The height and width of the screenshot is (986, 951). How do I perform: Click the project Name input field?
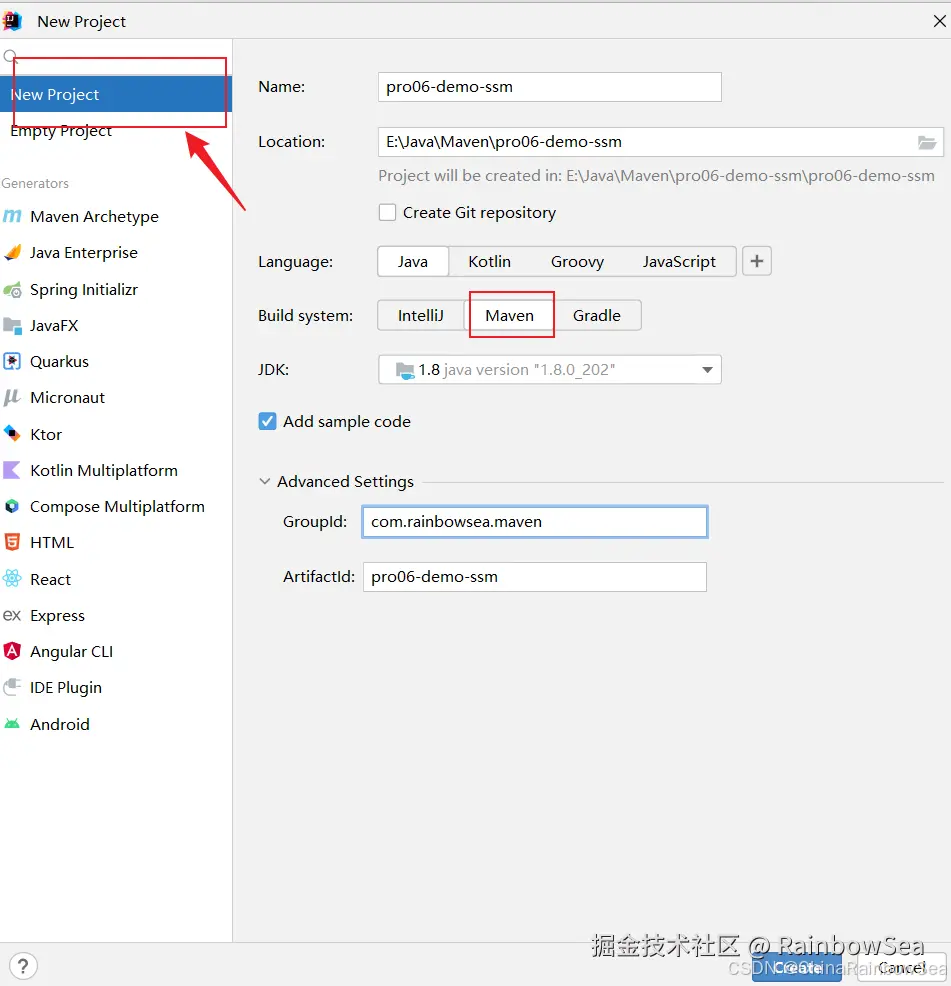550,87
